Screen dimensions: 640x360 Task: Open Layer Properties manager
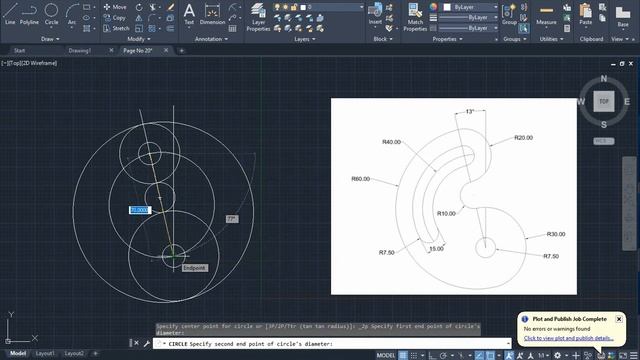pos(258,17)
